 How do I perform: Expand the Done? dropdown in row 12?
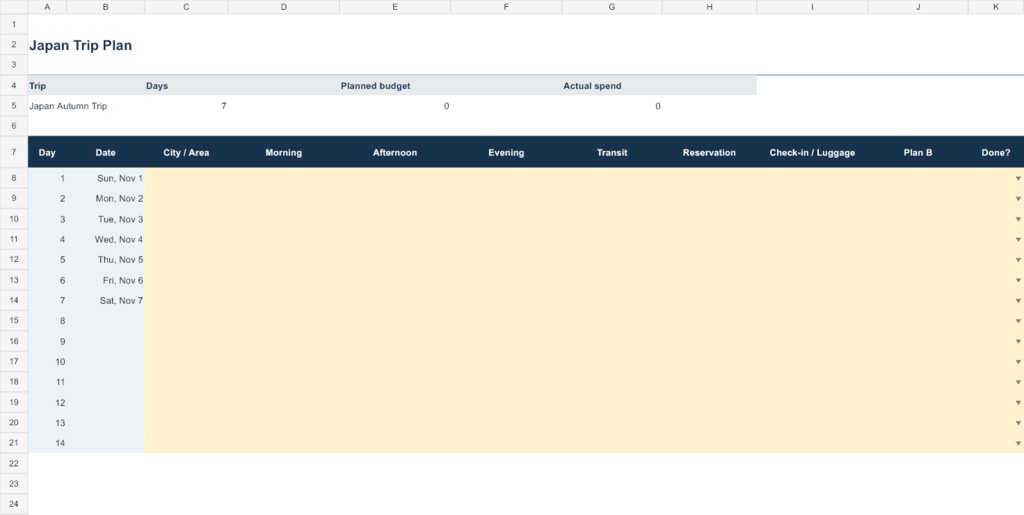pos(1017,260)
